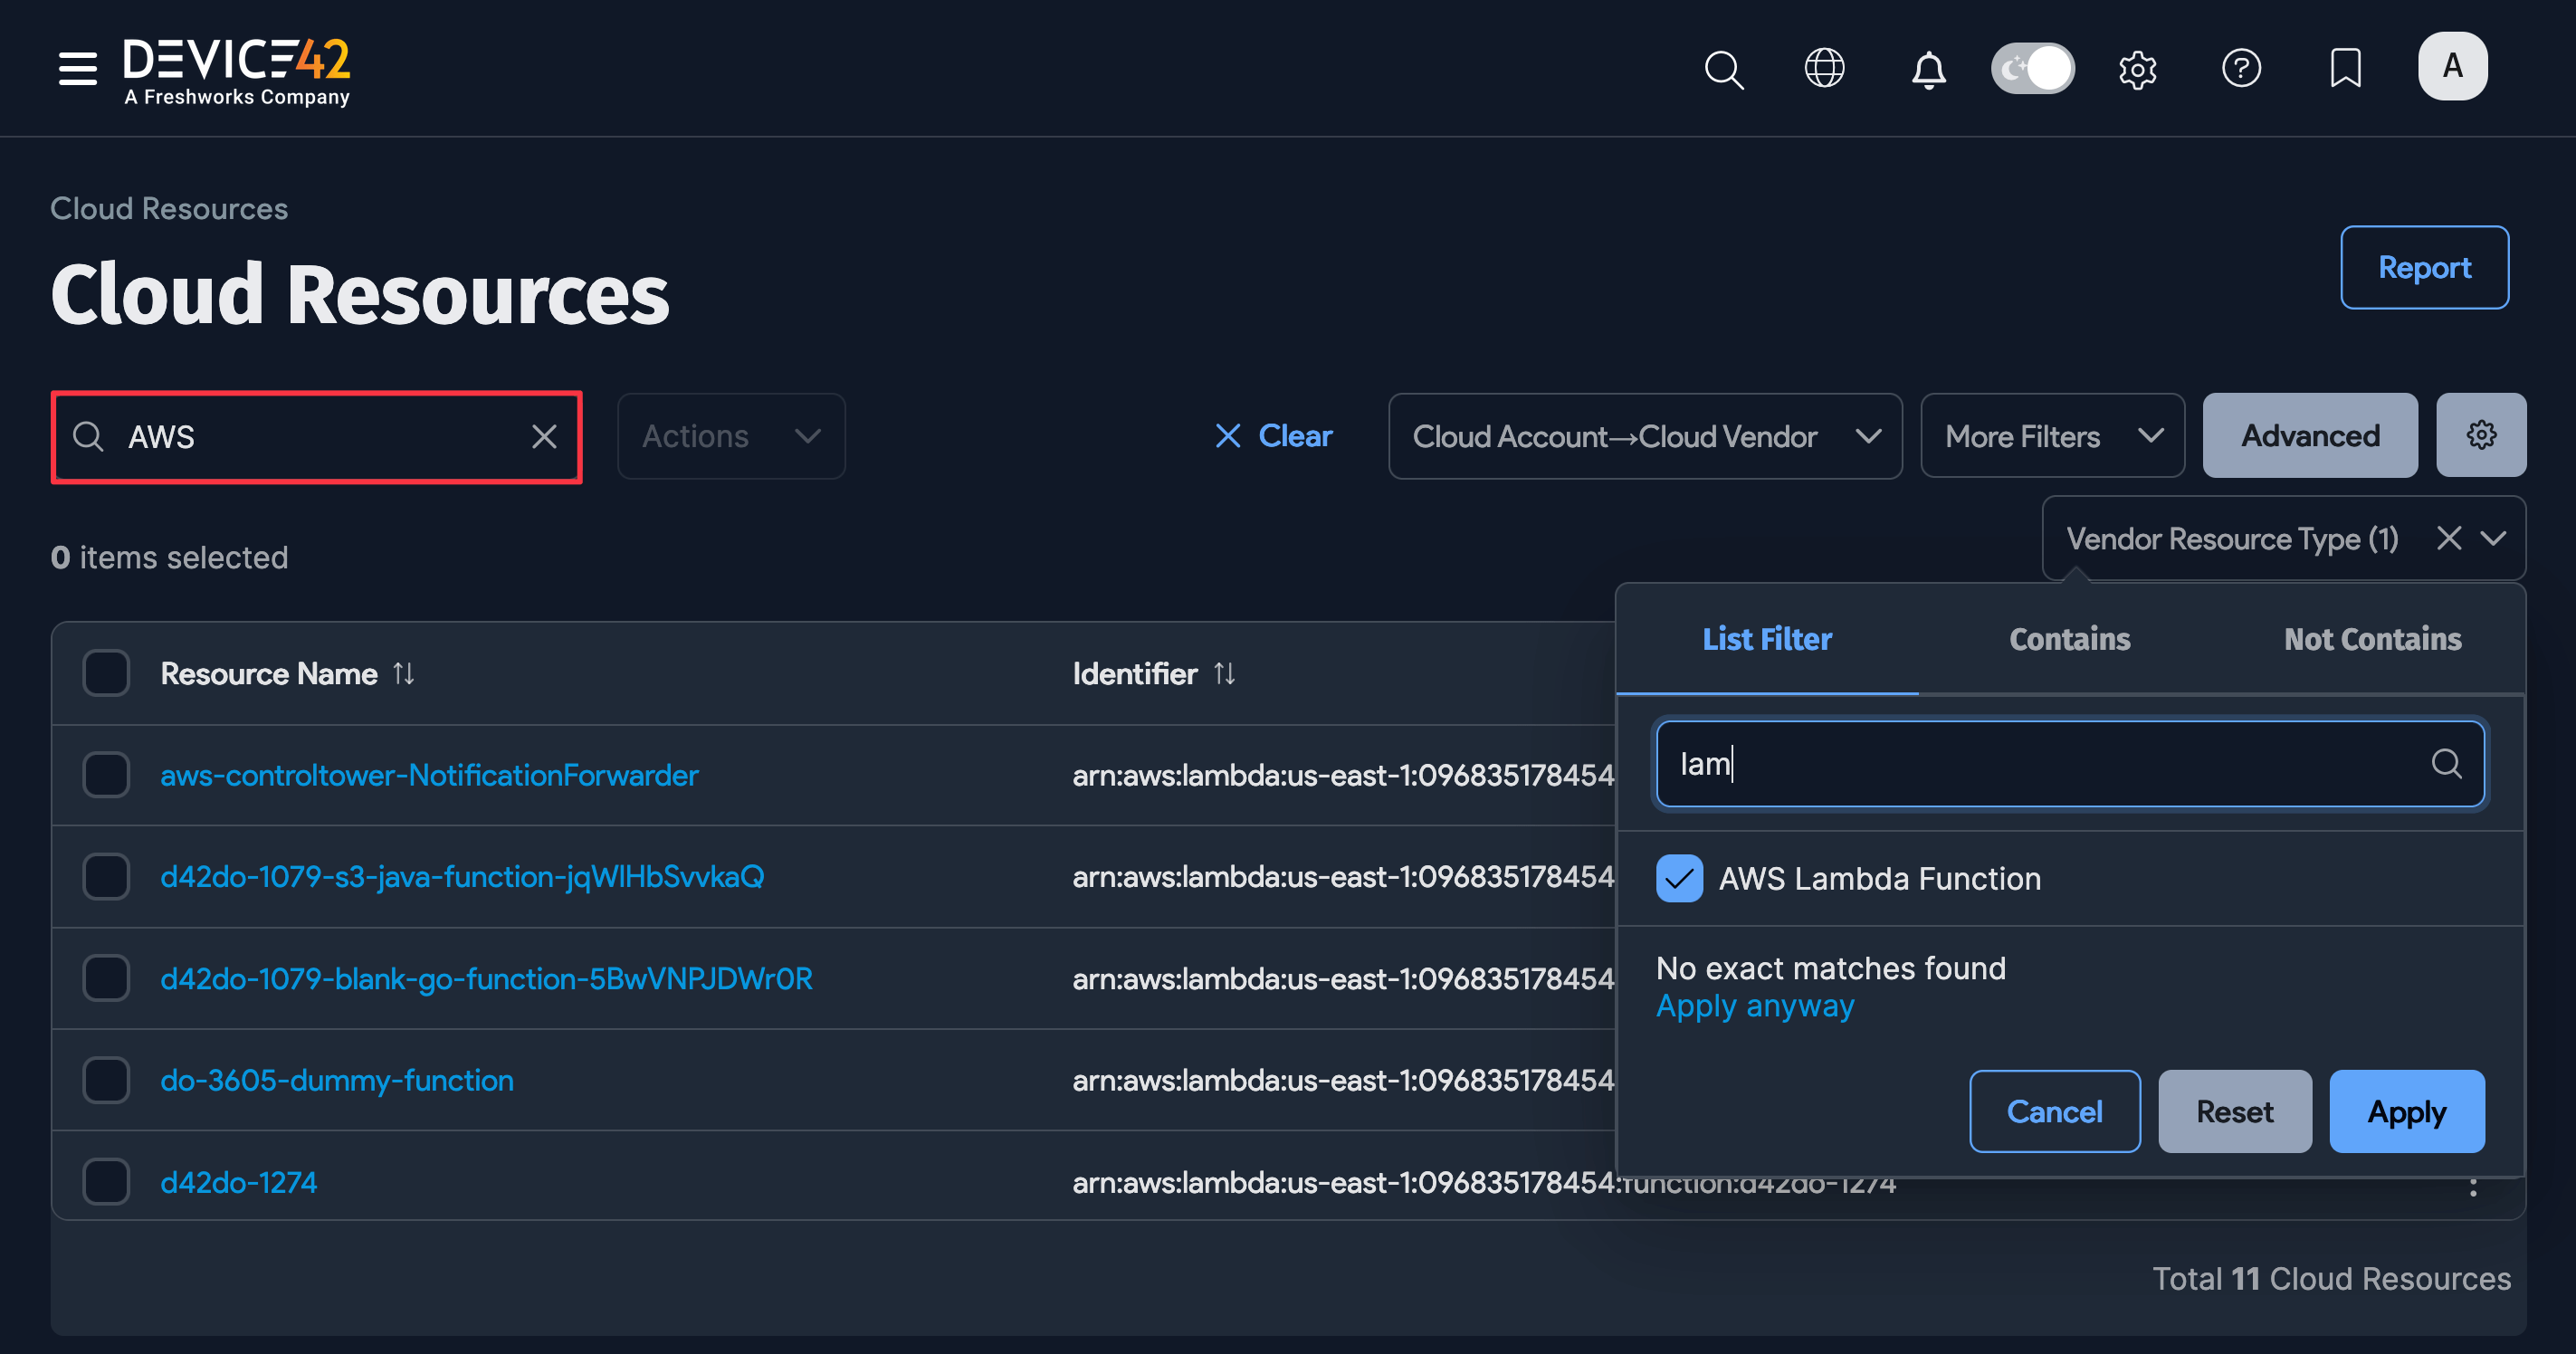Open the bookmarks icon
Image resolution: width=2576 pixels, height=1354 pixels.
click(x=2345, y=68)
